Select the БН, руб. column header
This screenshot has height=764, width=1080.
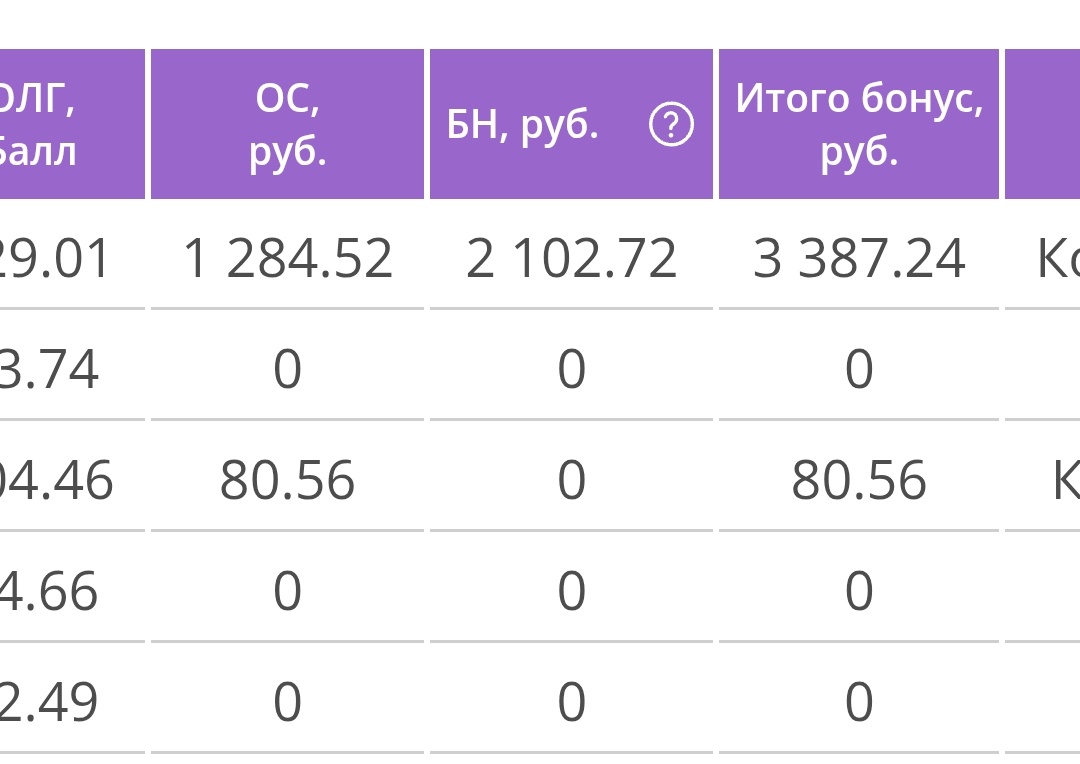tap(571, 124)
